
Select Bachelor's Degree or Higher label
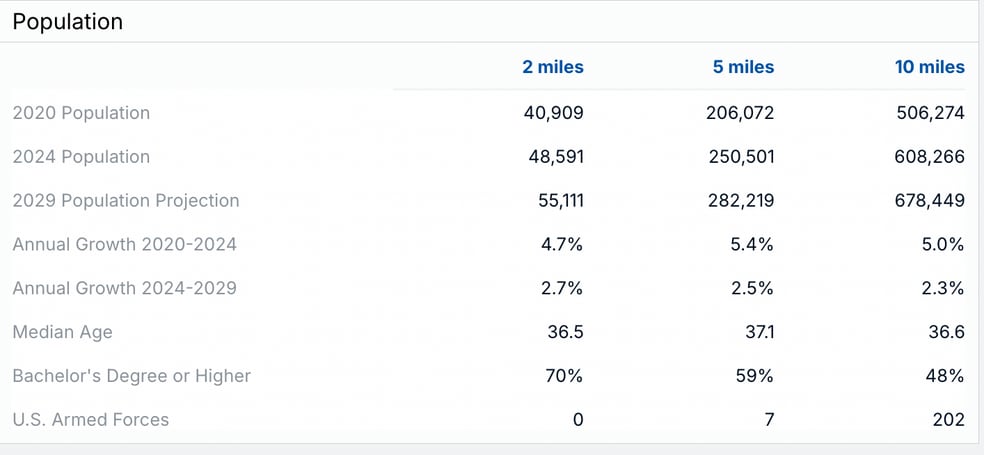pyautogui.click(x=131, y=376)
